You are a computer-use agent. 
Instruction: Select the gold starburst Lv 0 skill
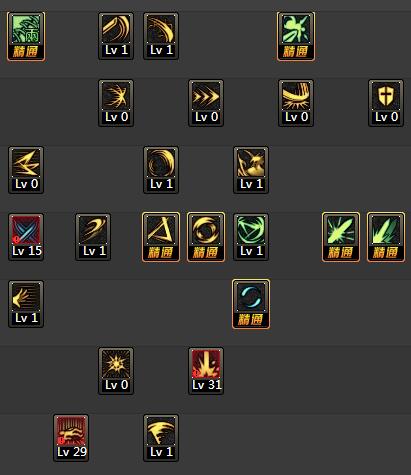[x=116, y=371]
